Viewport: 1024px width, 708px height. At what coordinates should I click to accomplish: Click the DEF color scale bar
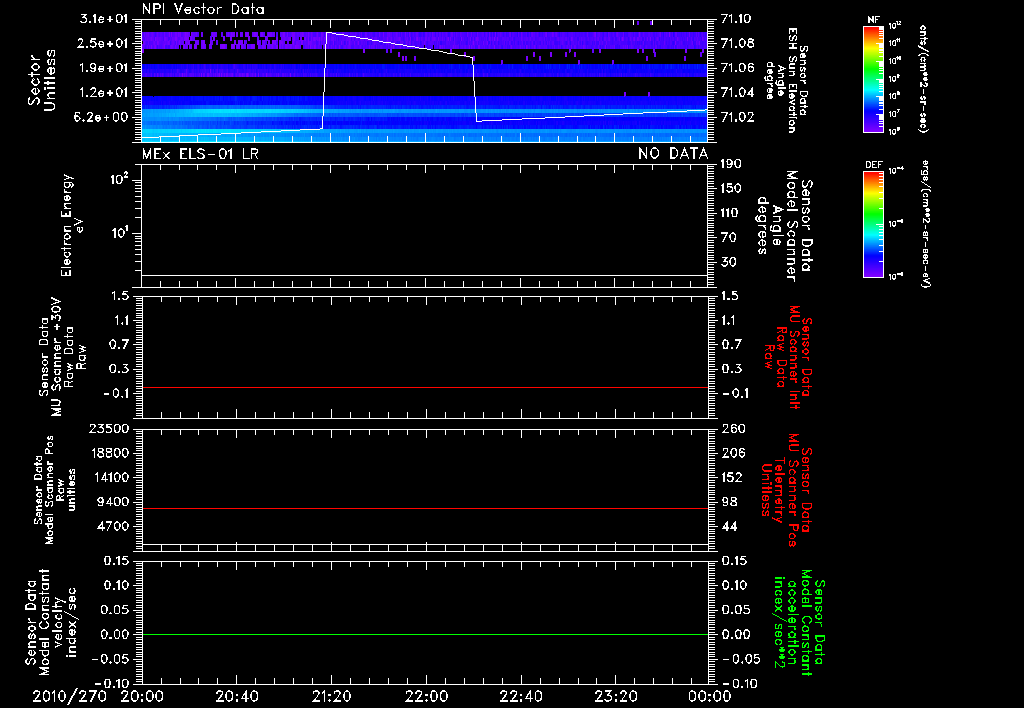[x=875, y=223]
